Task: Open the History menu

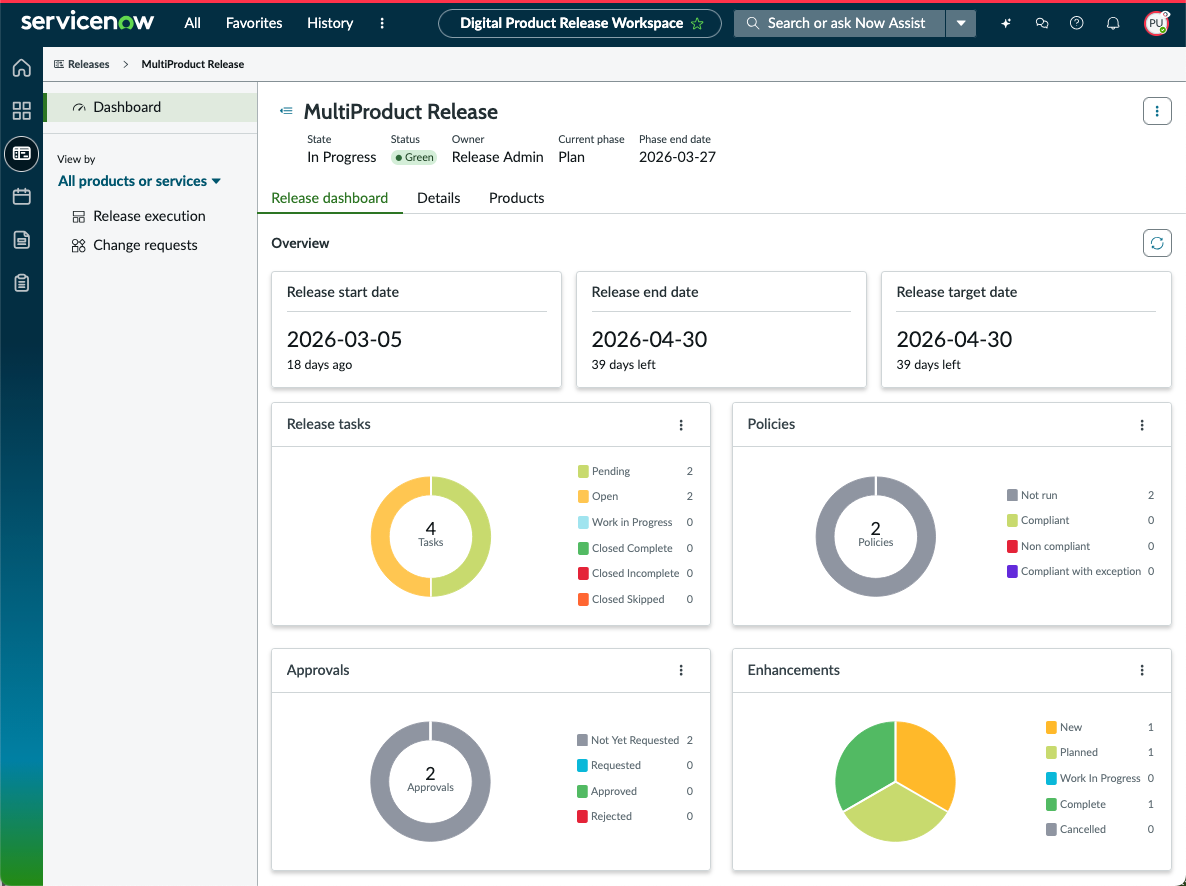Action: click(x=330, y=23)
